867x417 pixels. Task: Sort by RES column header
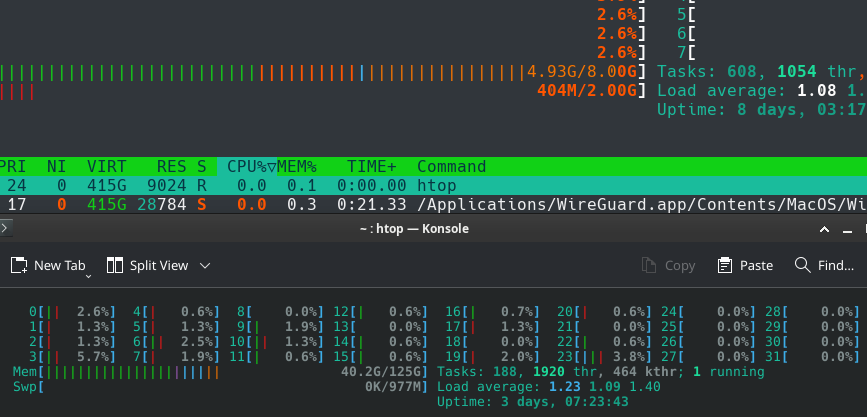click(x=171, y=166)
